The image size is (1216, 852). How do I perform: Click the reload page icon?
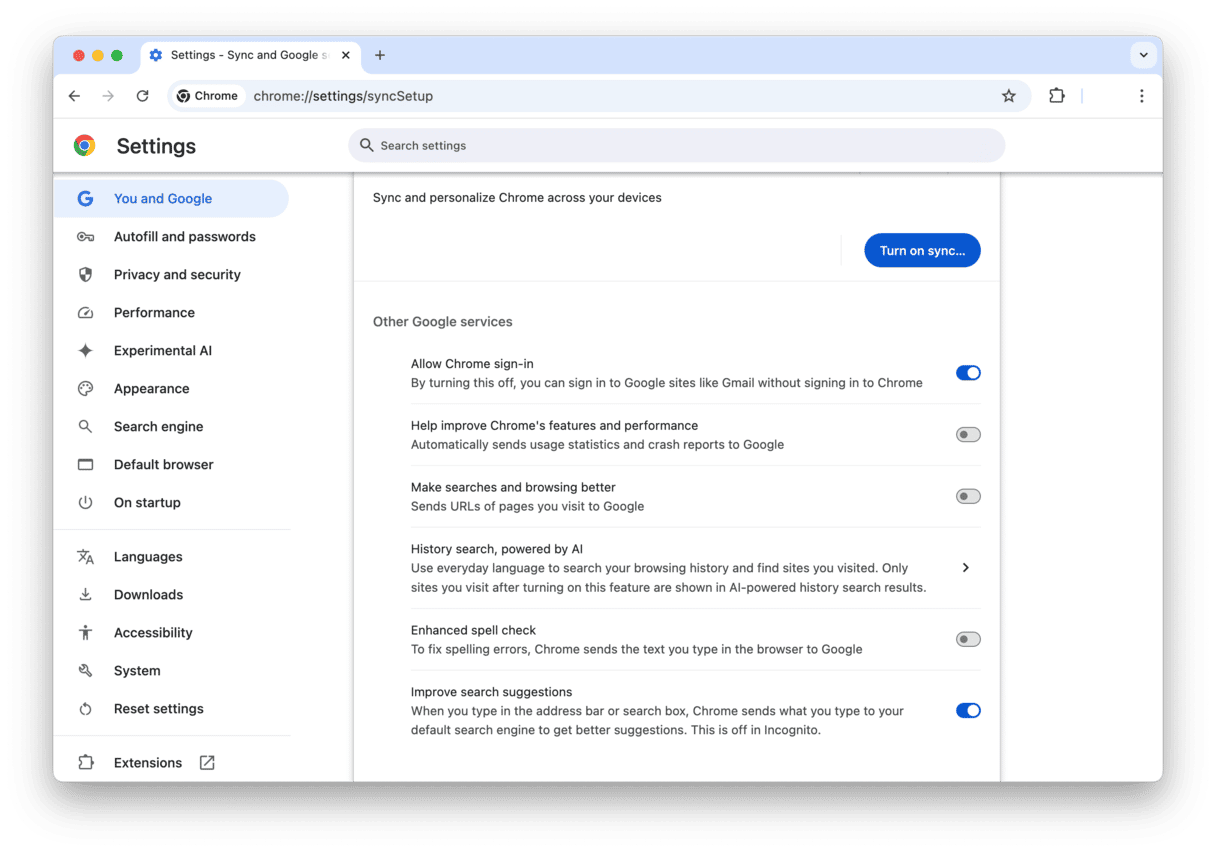[142, 96]
